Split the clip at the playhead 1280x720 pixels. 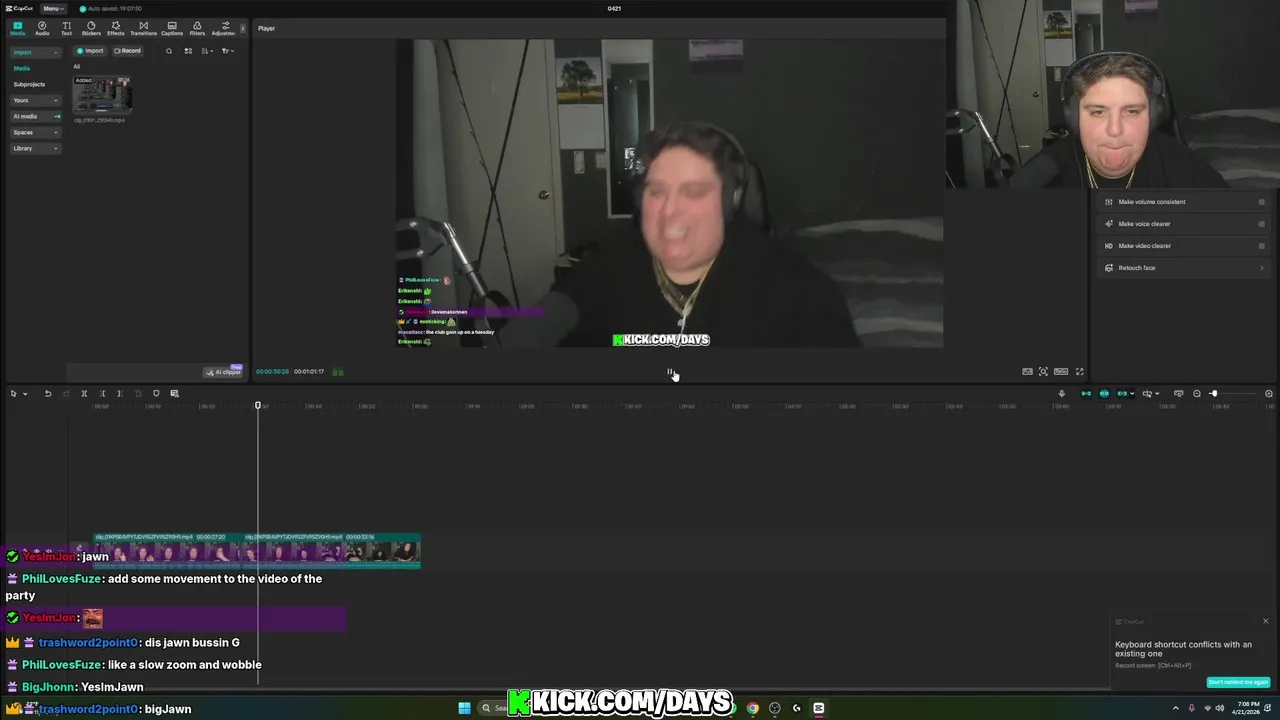(84, 394)
